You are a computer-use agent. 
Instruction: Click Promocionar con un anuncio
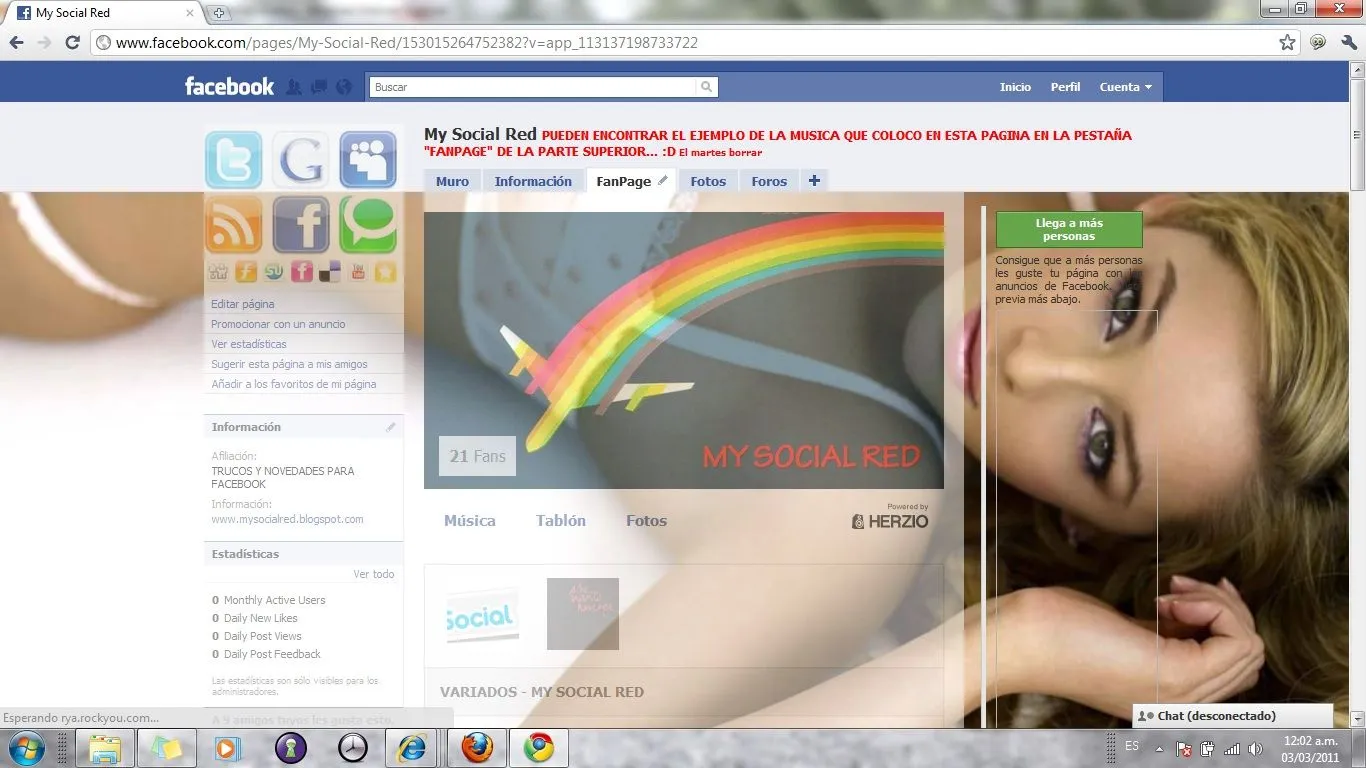pyautogui.click(x=278, y=324)
